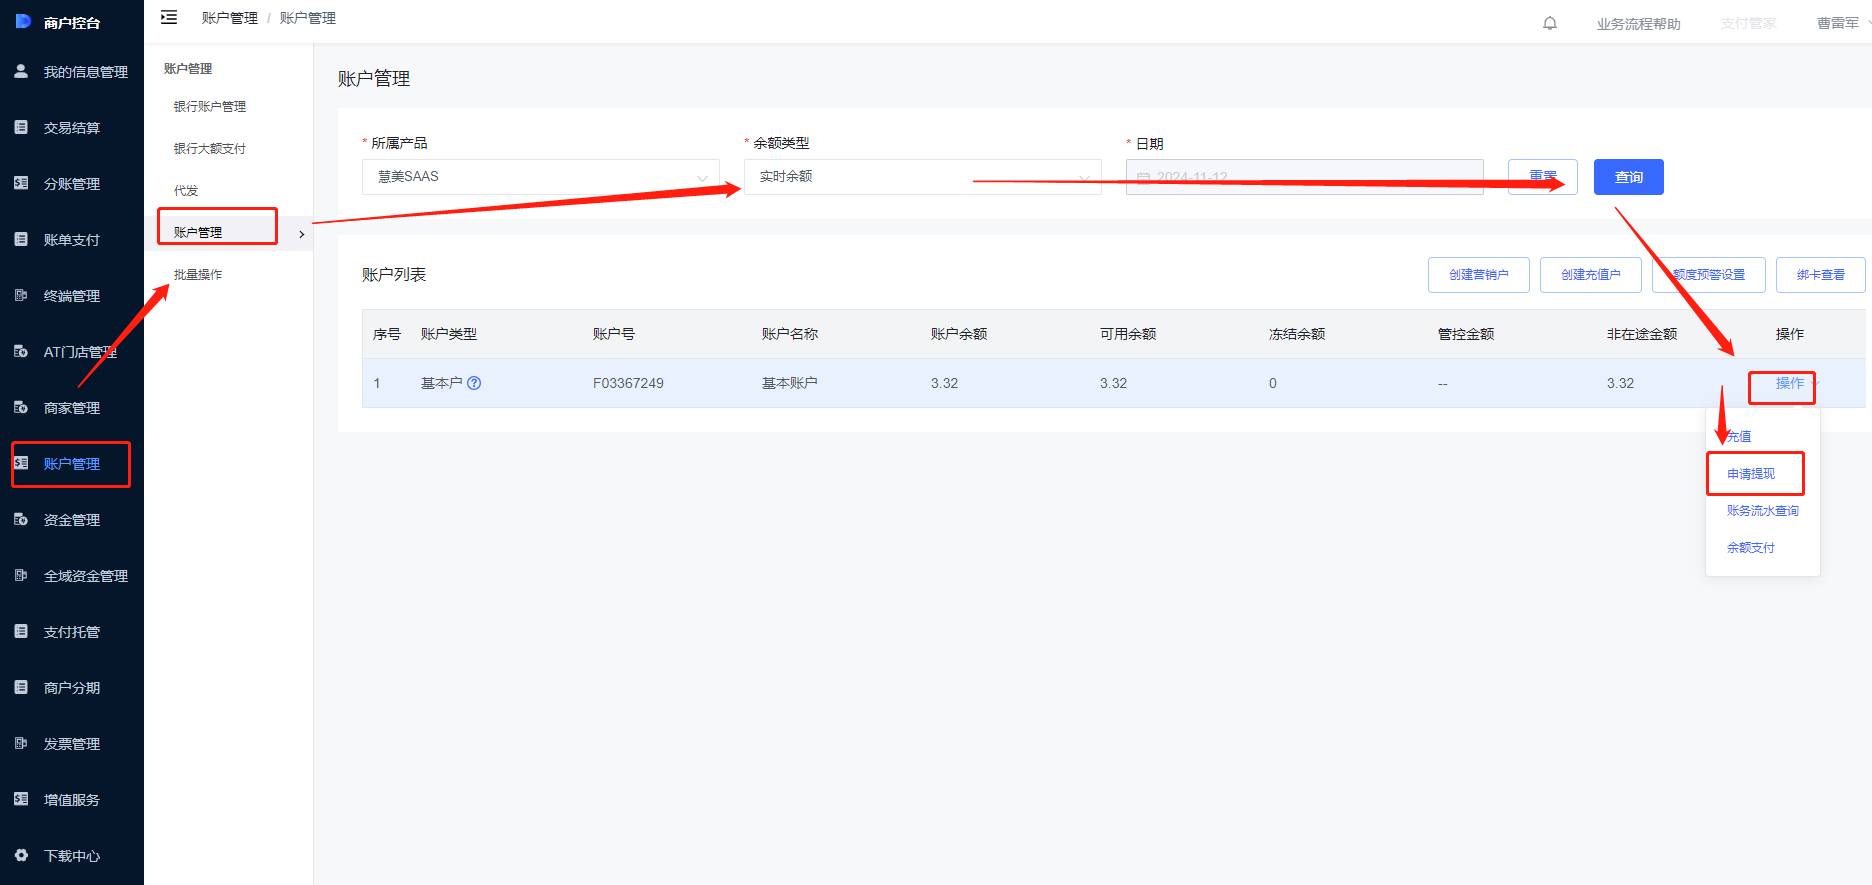1872x885 pixels.
Task: Click the 增值服务 sidebar icon
Action: click(21, 799)
